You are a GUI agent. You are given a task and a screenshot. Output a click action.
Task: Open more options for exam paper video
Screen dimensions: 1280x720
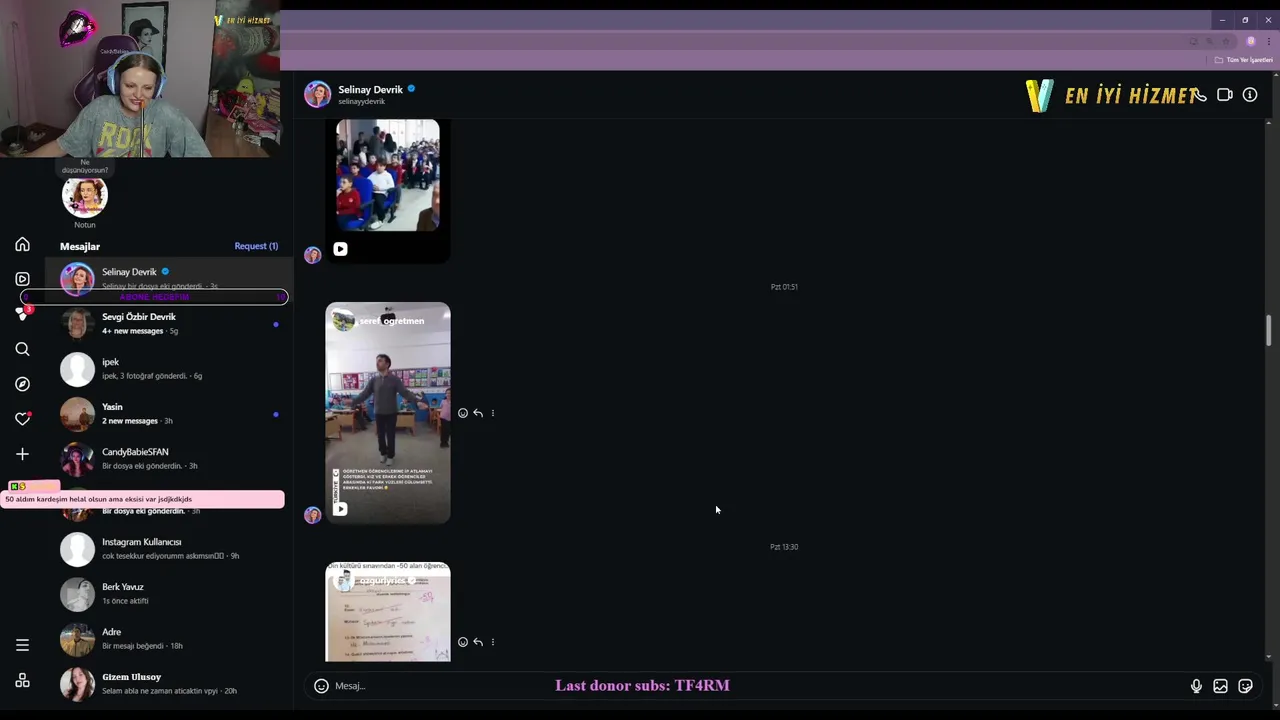[x=493, y=642]
